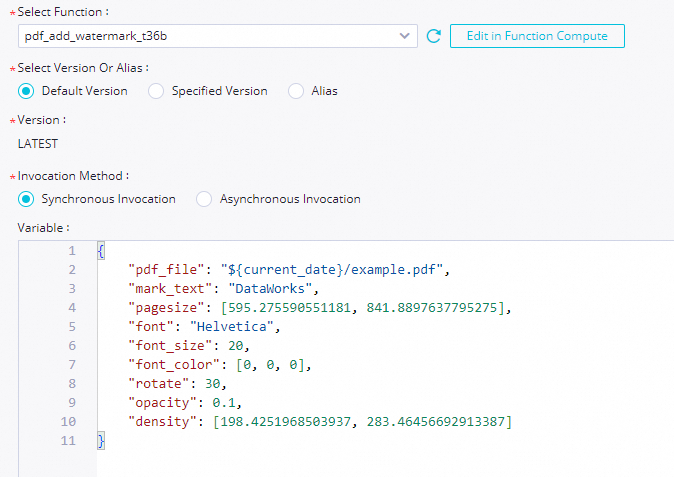Click the font_size value 20

(x=236, y=346)
